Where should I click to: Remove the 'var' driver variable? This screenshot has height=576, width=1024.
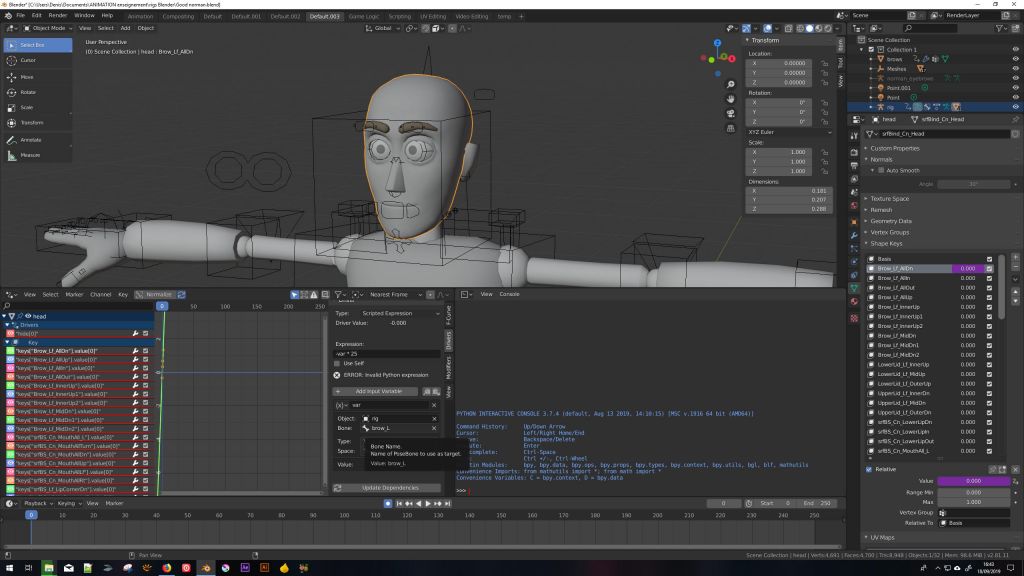(x=434, y=406)
